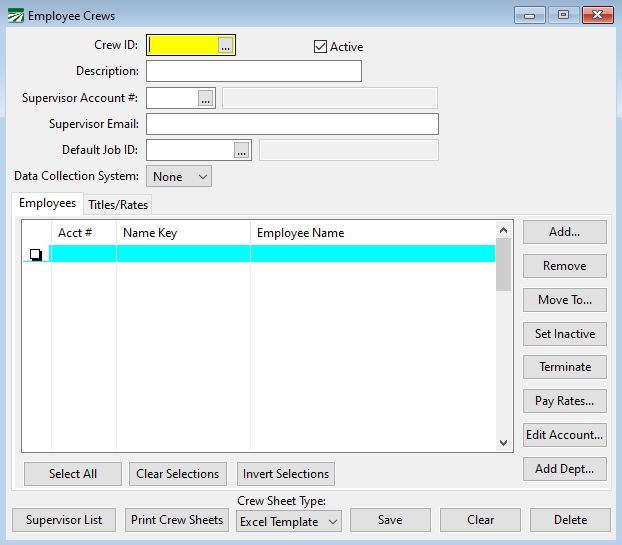
Task: Click Select All button
Action: [x=73, y=474]
